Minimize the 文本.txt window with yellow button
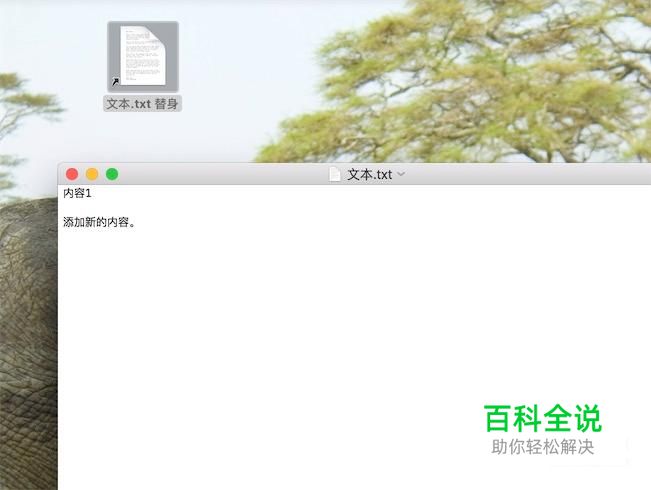This screenshot has width=651, height=490. coord(92,174)
